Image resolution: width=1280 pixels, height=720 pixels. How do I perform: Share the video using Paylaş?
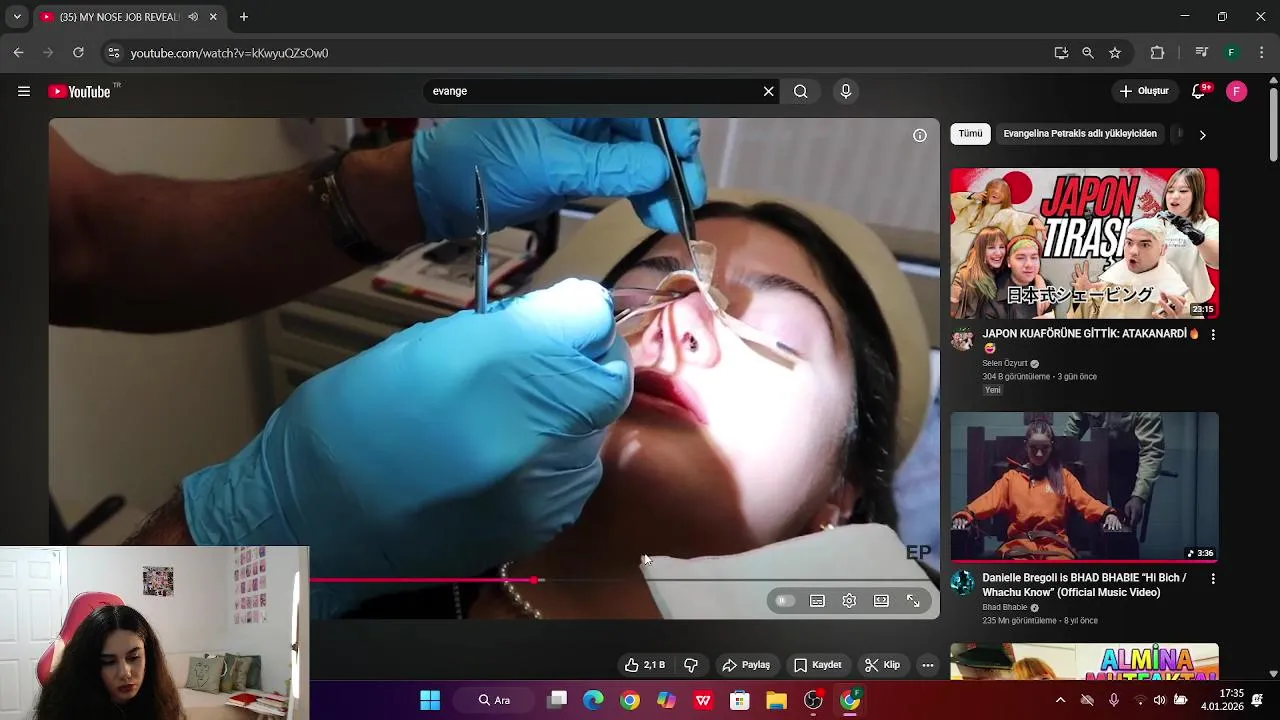[x=746, y=665]
